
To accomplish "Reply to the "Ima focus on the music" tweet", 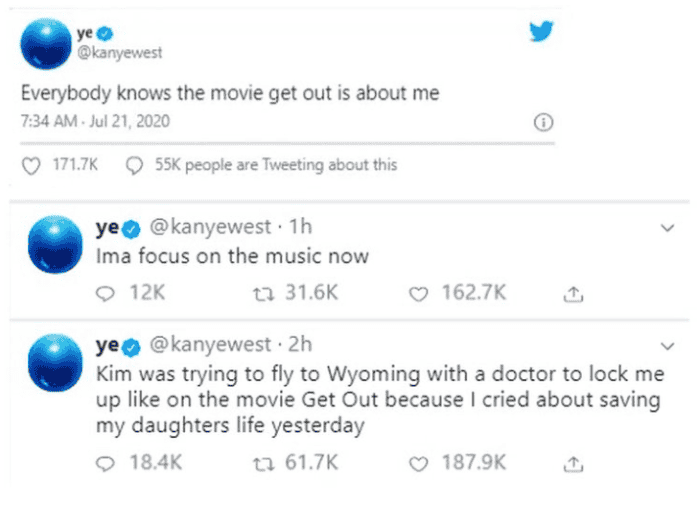I will tap(107, 294).
